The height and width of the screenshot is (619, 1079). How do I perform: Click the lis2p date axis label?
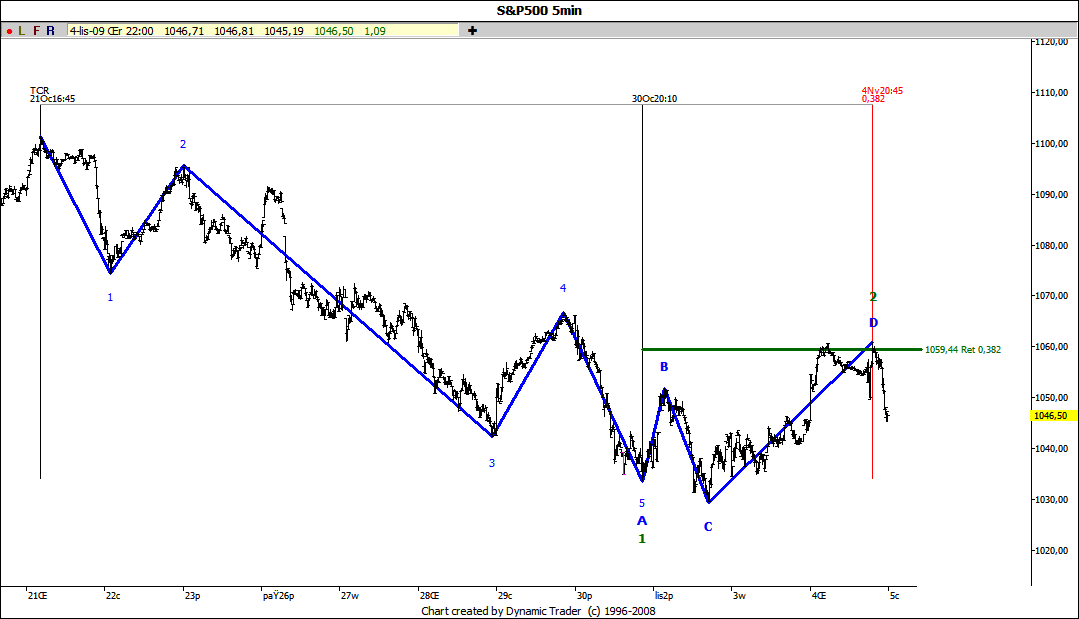point(664,596)
